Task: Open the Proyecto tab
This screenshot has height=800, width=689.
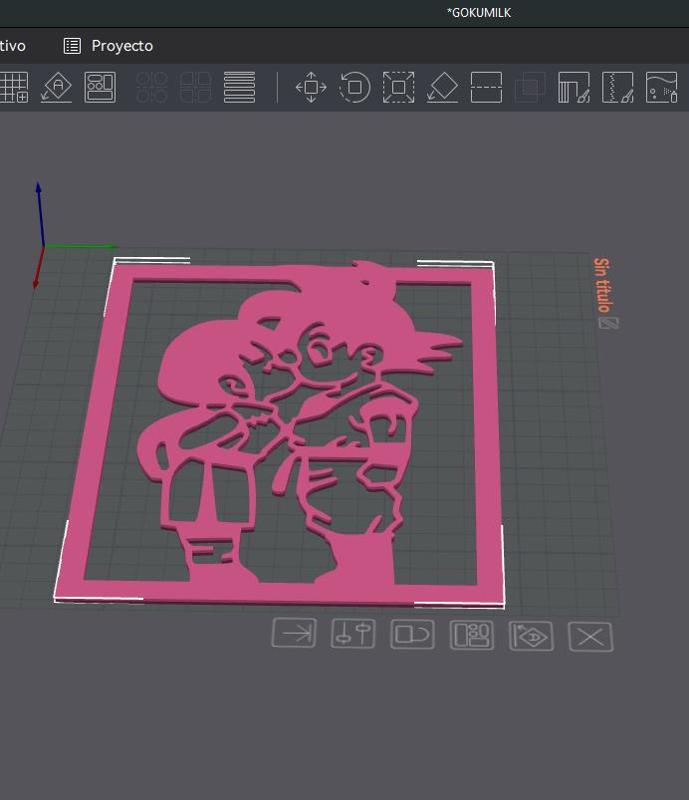Action: click(108, 46)
